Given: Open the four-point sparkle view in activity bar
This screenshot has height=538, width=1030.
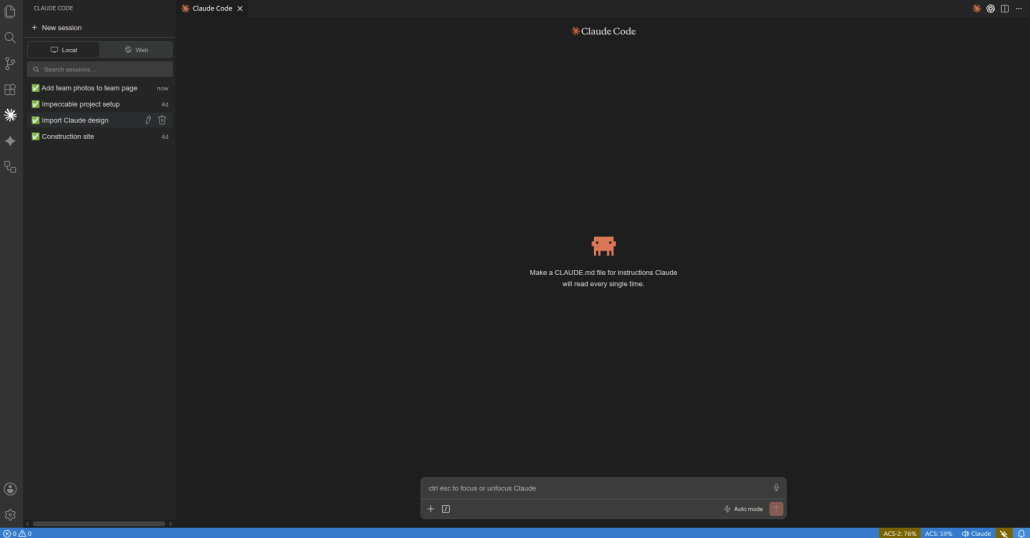Looking at the screenshot, I should point(10,141).
